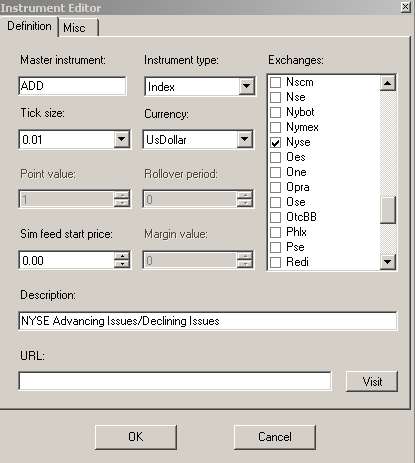Expand the Tick size dropdown
This screenshot has height=463, width=415.
[x=122, y=139]
